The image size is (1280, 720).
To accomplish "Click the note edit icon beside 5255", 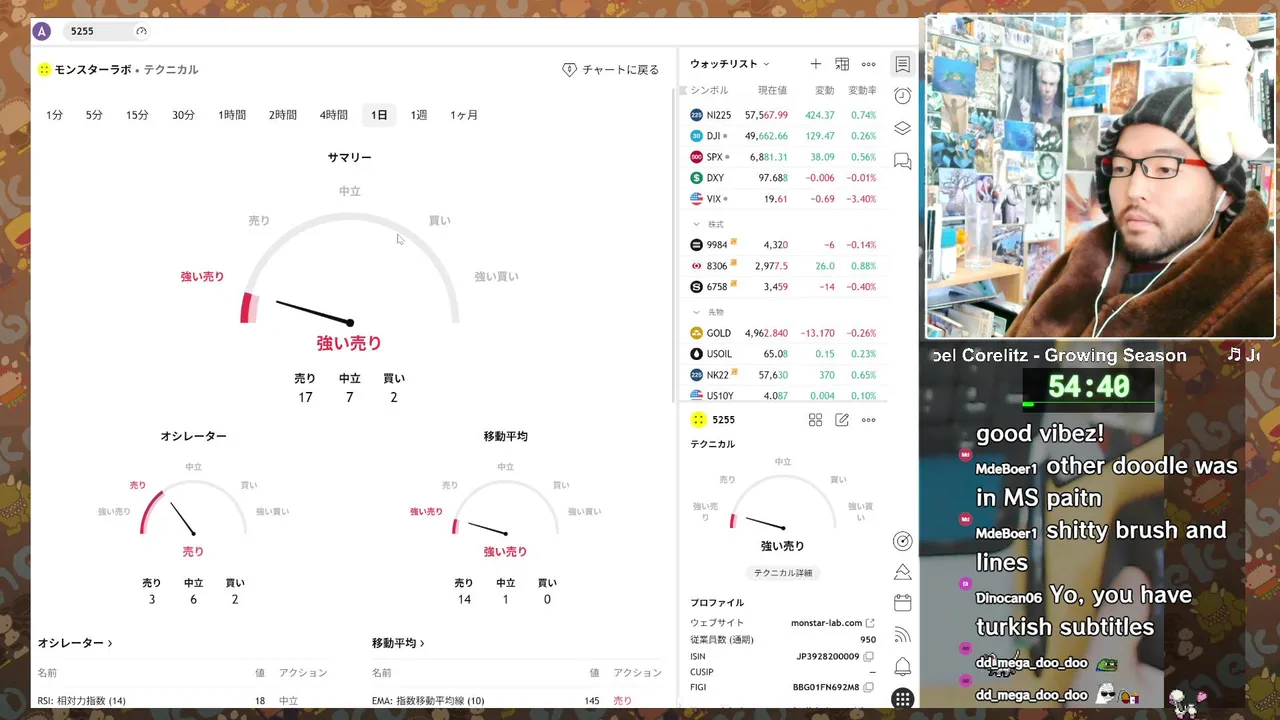I will click(x=842, y=420).
